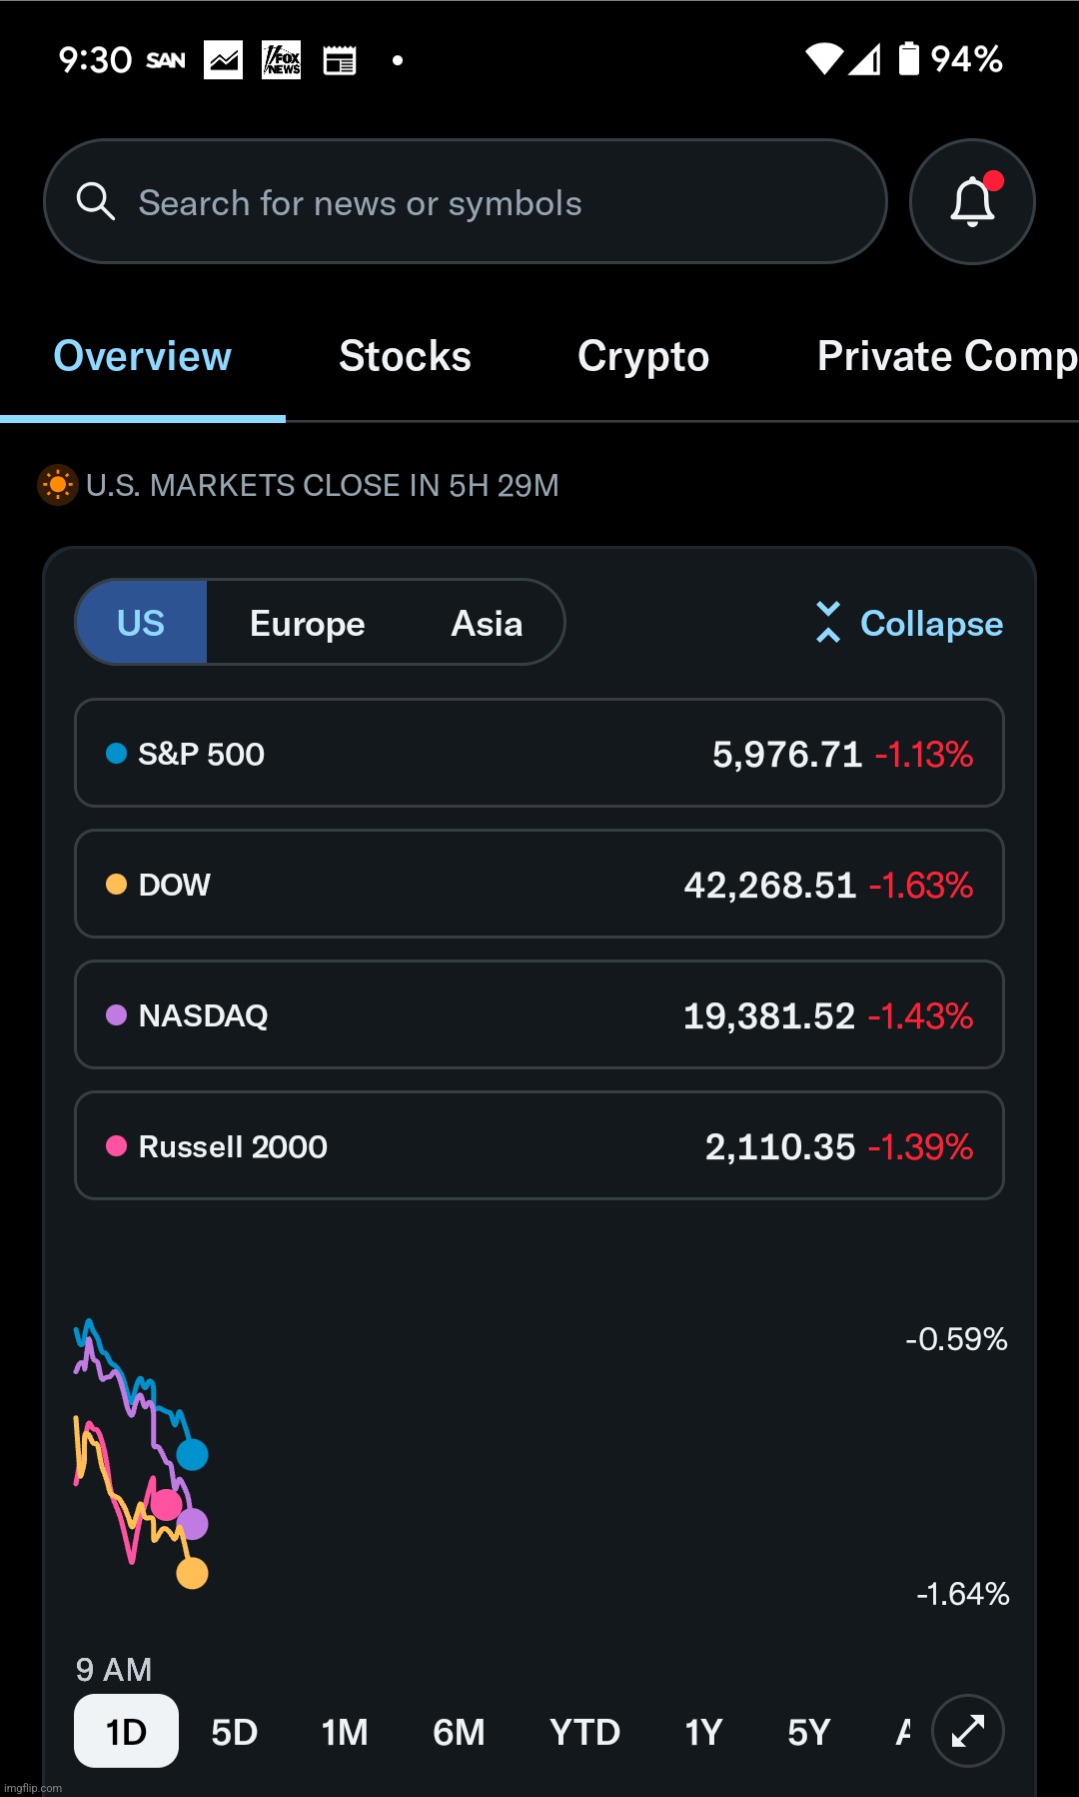Image resolution: width=1079 pixels, height=1797 pixels.
Task: Switch to the Overview tab
Action: (142, 356)
